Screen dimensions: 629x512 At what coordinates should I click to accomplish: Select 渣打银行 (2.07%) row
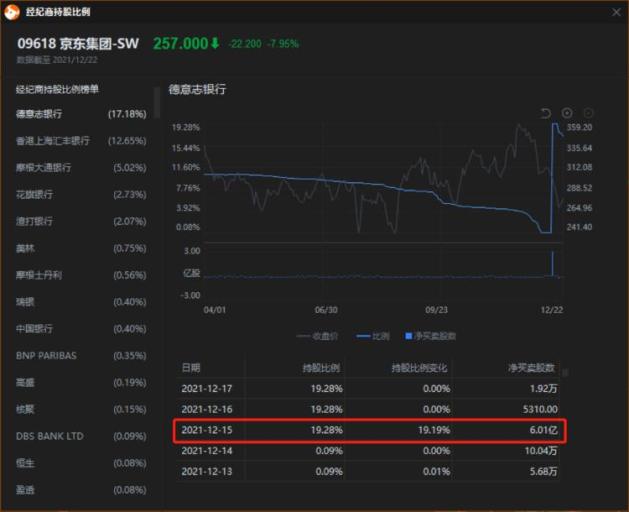81,221
